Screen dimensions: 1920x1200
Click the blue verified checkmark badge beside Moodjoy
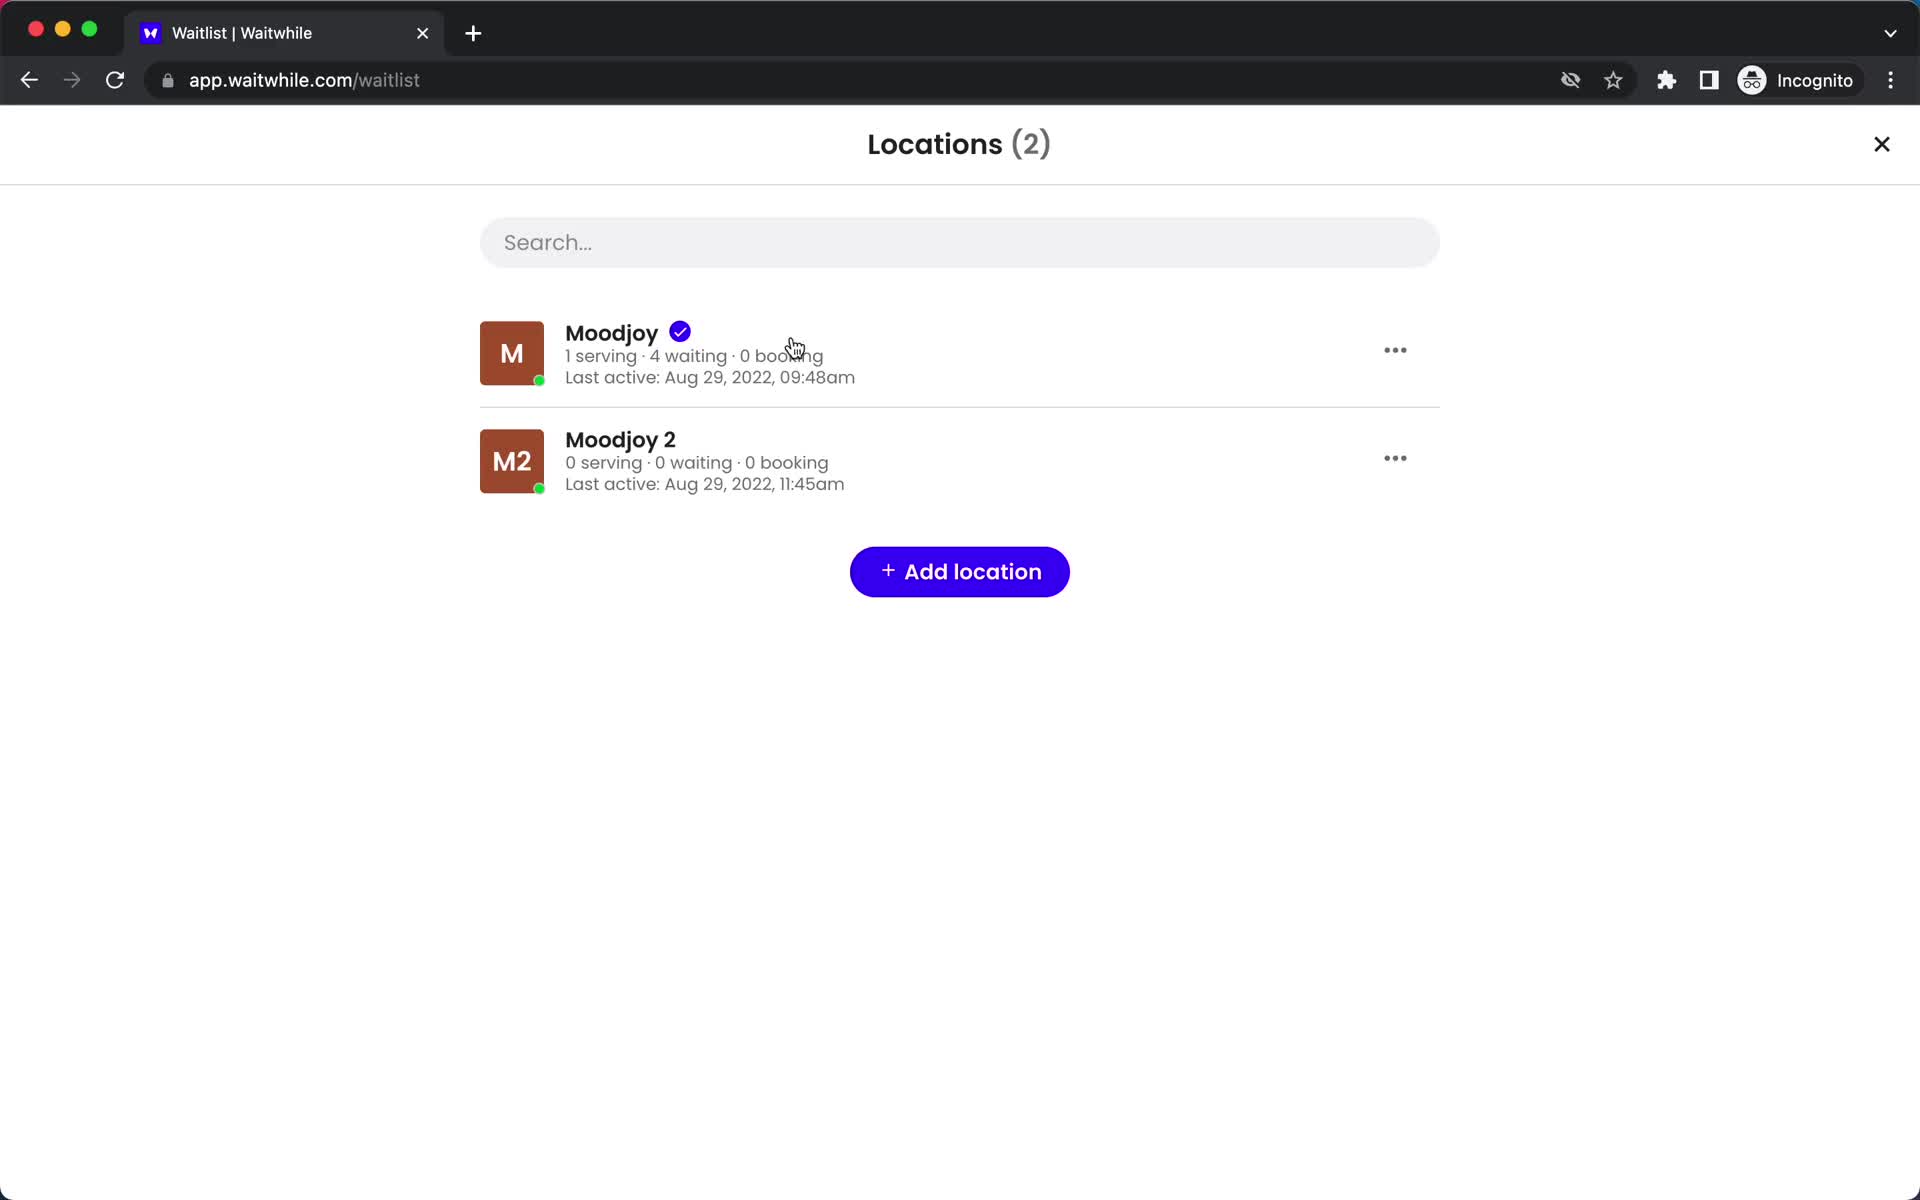point(680,332)
